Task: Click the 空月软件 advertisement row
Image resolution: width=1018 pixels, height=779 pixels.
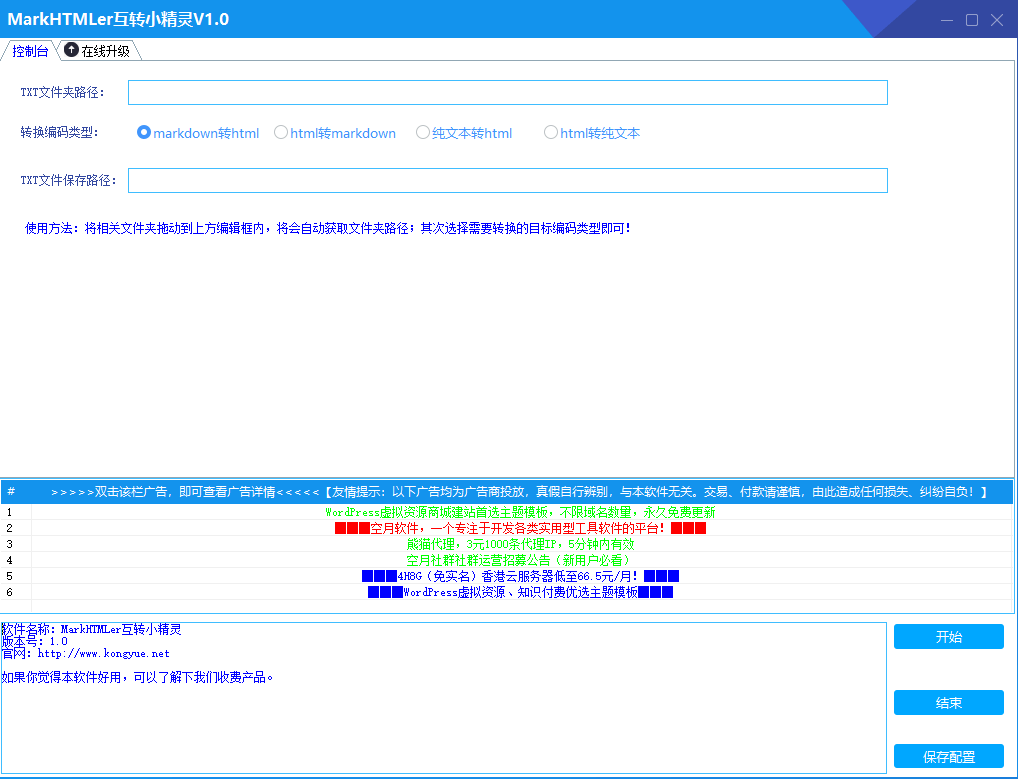Action: point(509,530)
